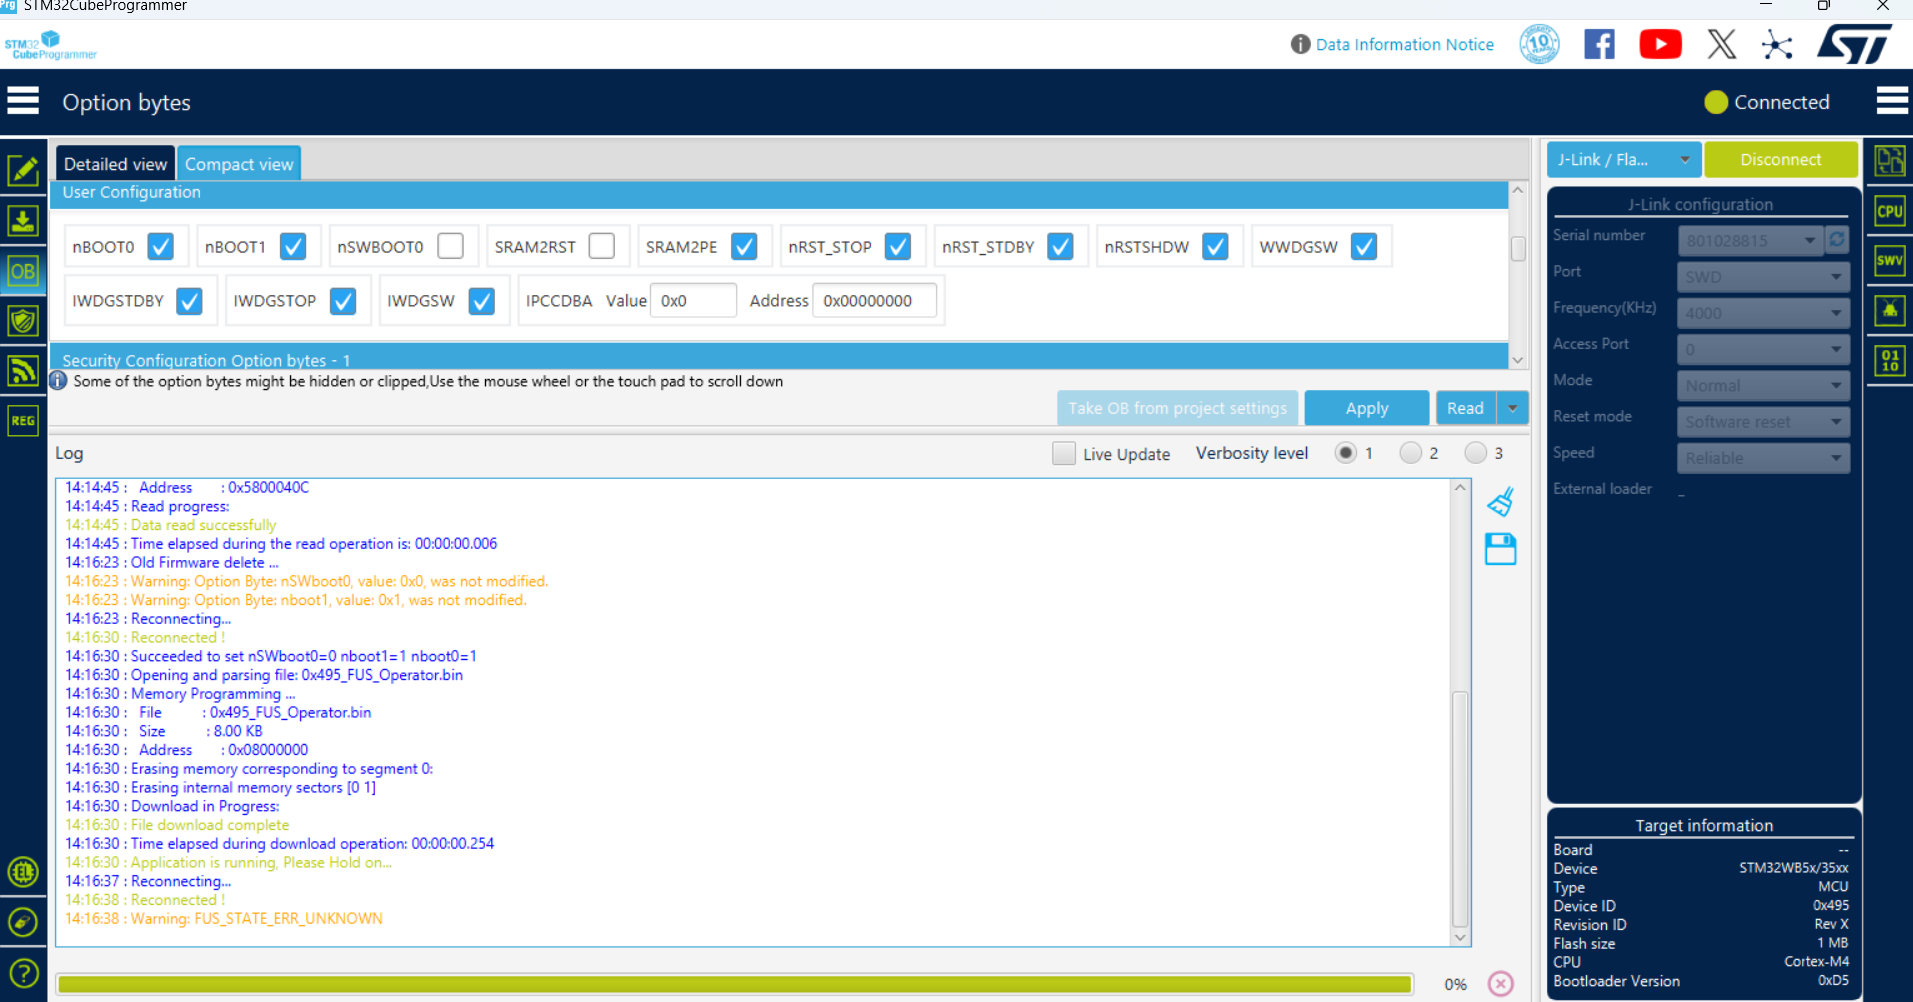Open the Option bytes panel icon
Screen dimensions: 1913x1002
tap(24, 271)
